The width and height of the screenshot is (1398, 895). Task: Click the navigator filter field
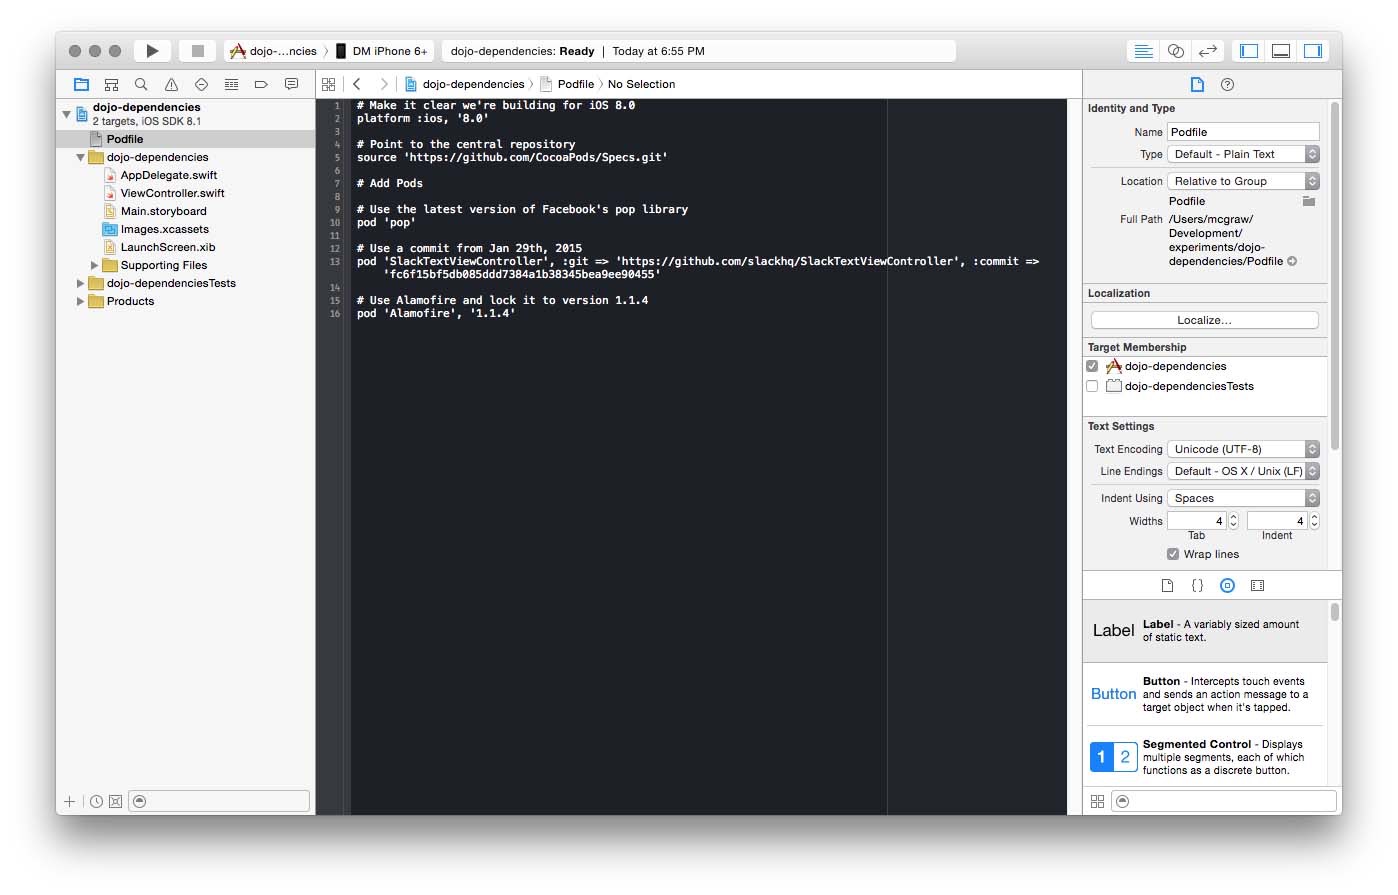[219, 801]
